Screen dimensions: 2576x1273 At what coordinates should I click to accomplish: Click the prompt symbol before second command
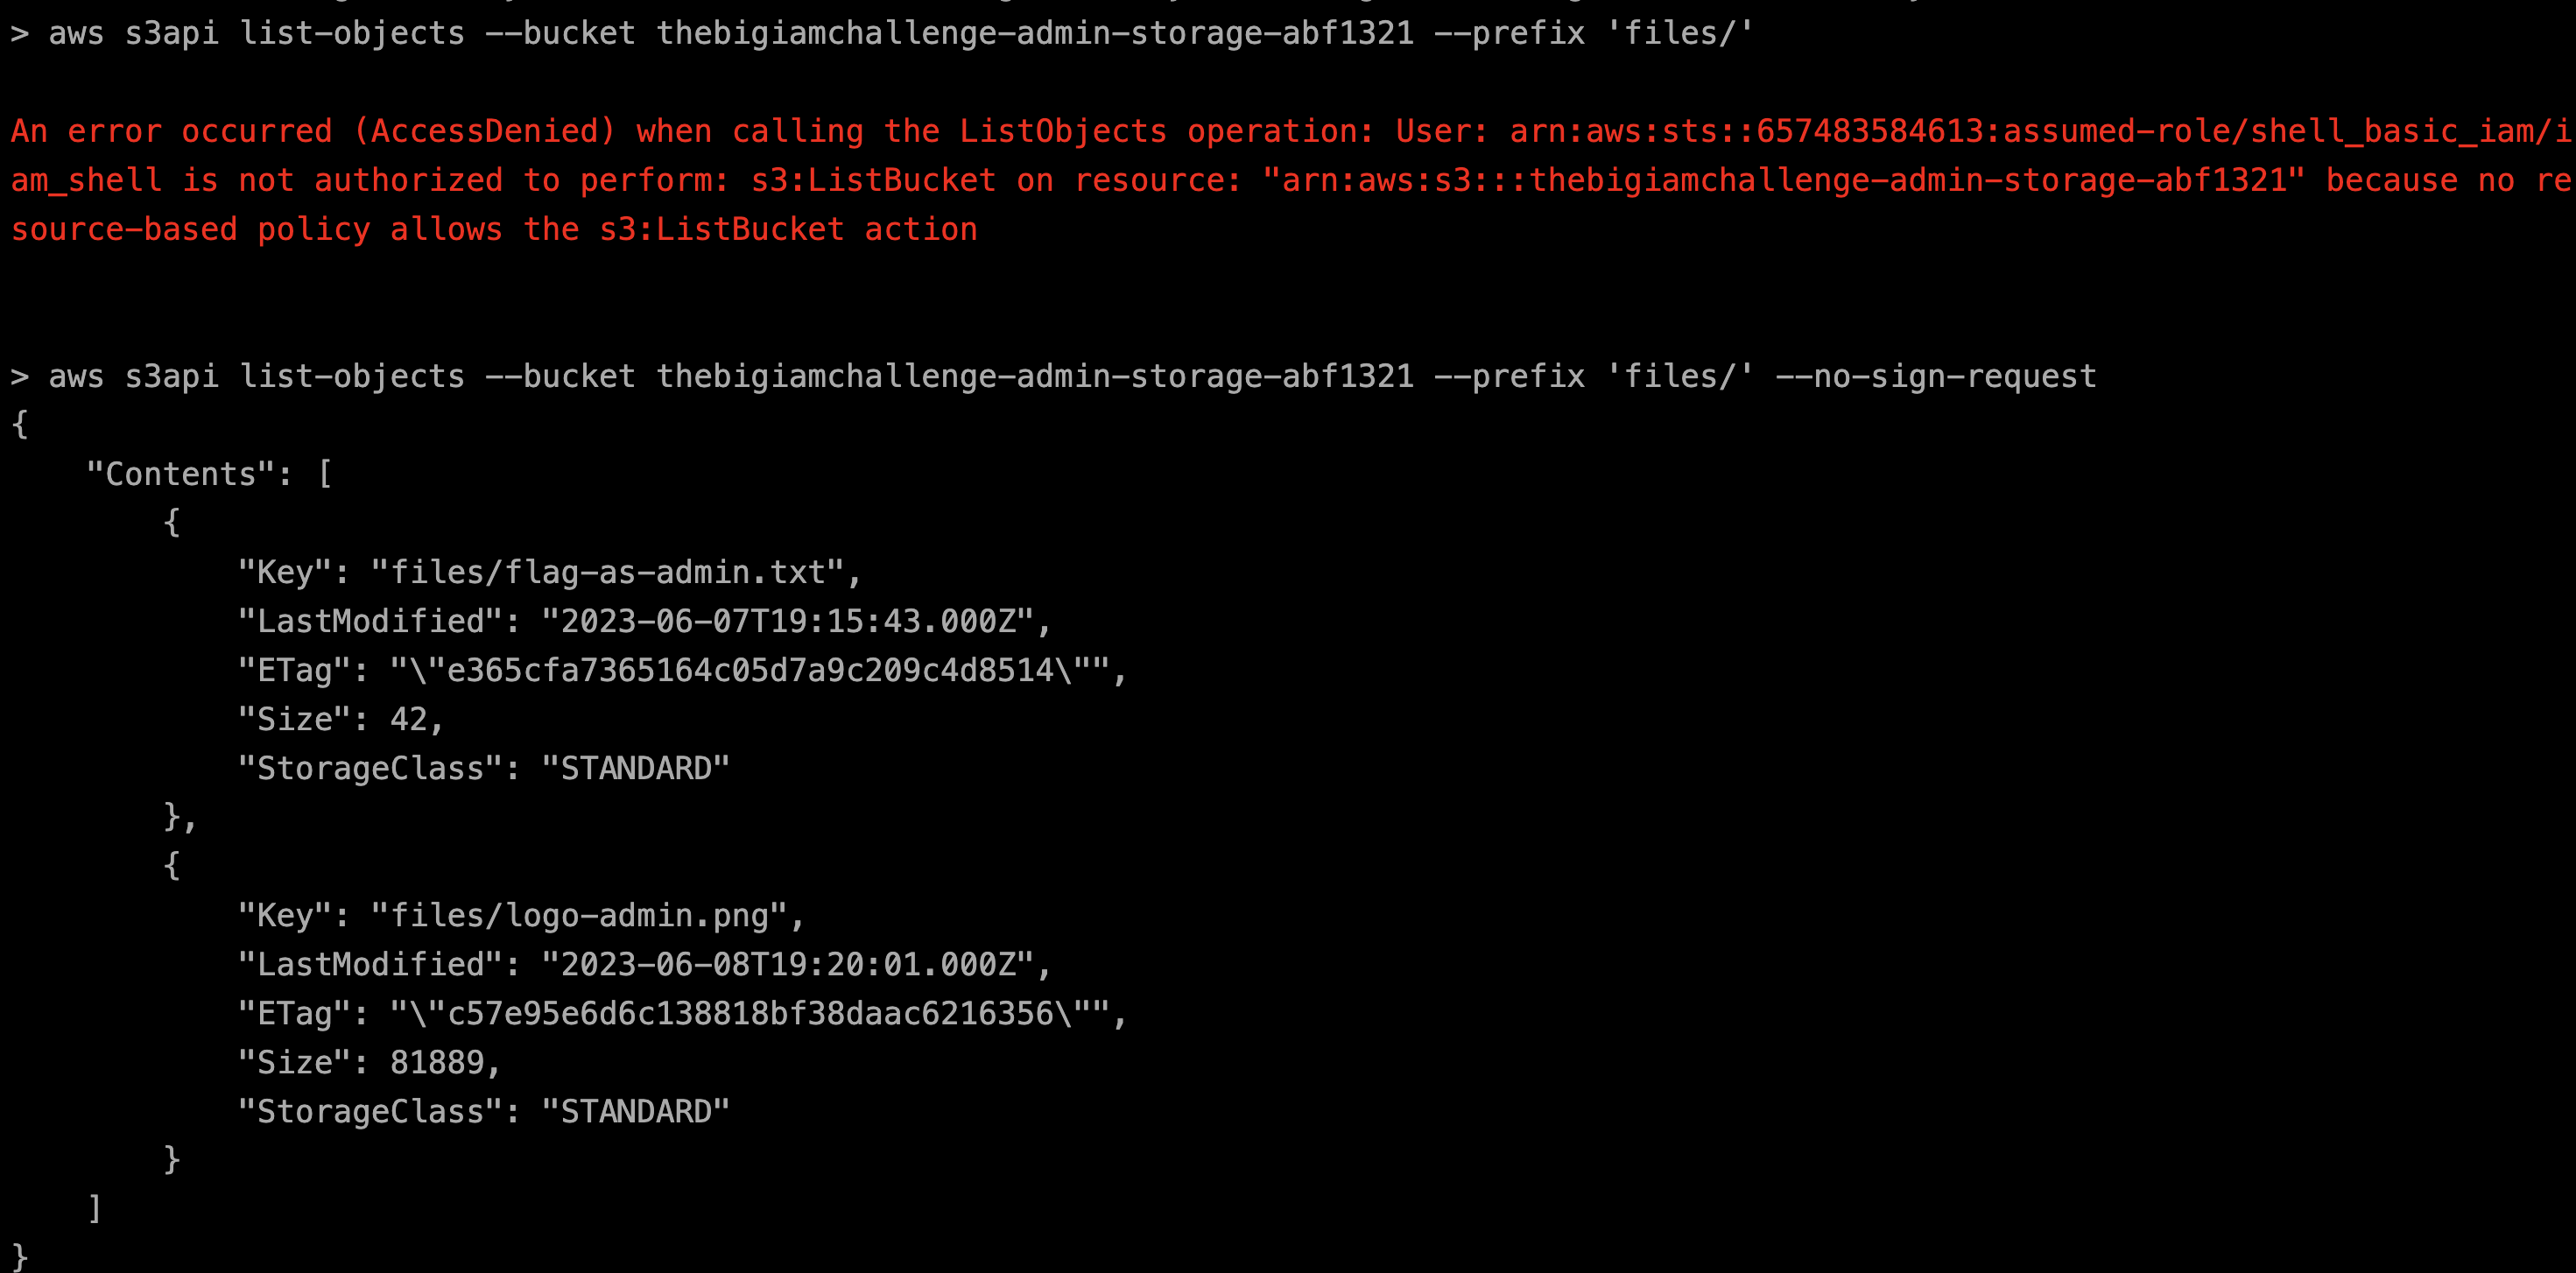[20, 376]
